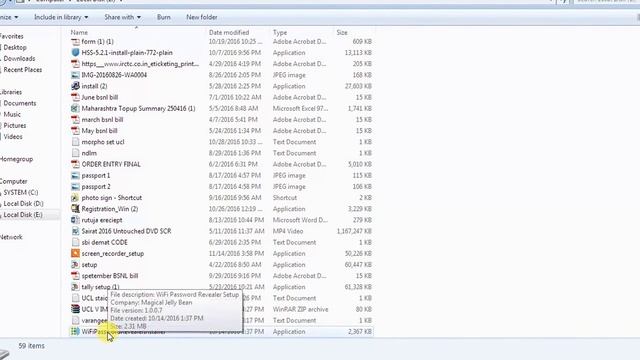Select the Pictures library
The image size is (640, 360).
[x=15, y=126]
